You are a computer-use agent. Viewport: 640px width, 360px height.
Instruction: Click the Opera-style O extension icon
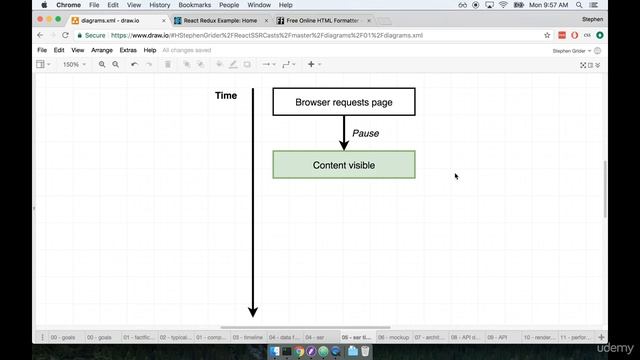coord(575,36)
